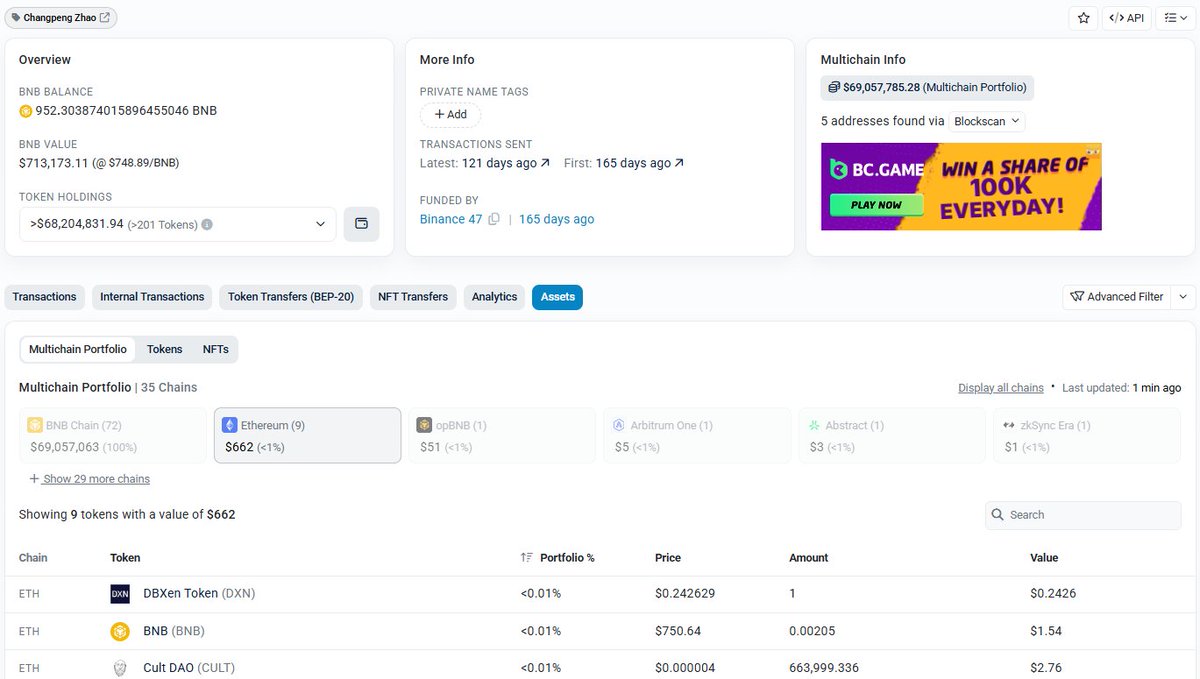1200x679 pixels.
Task: Select the Ethereum (9) chain card
Action: tap(308, 435)
